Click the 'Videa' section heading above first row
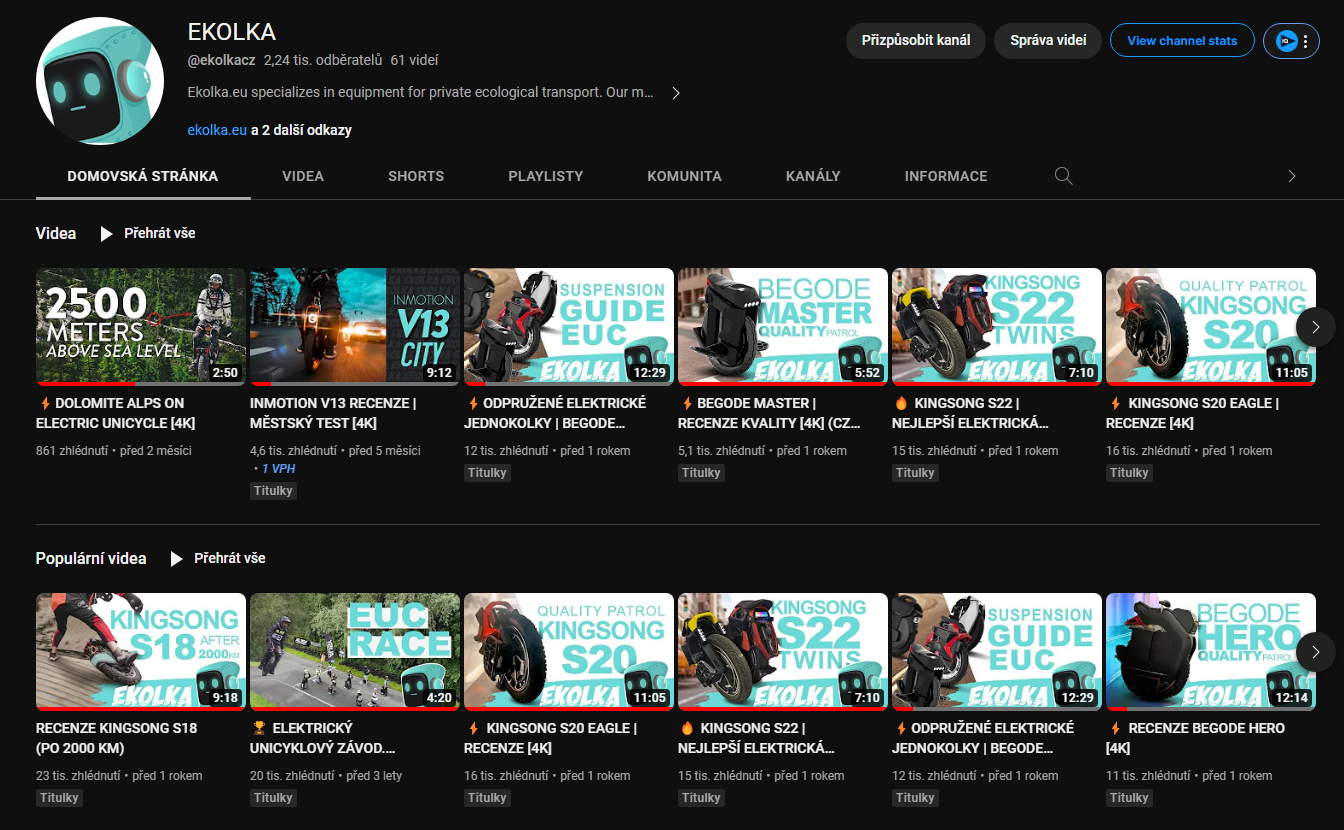1344x830 pixels. pyautogui.click(x=56, y=233)
